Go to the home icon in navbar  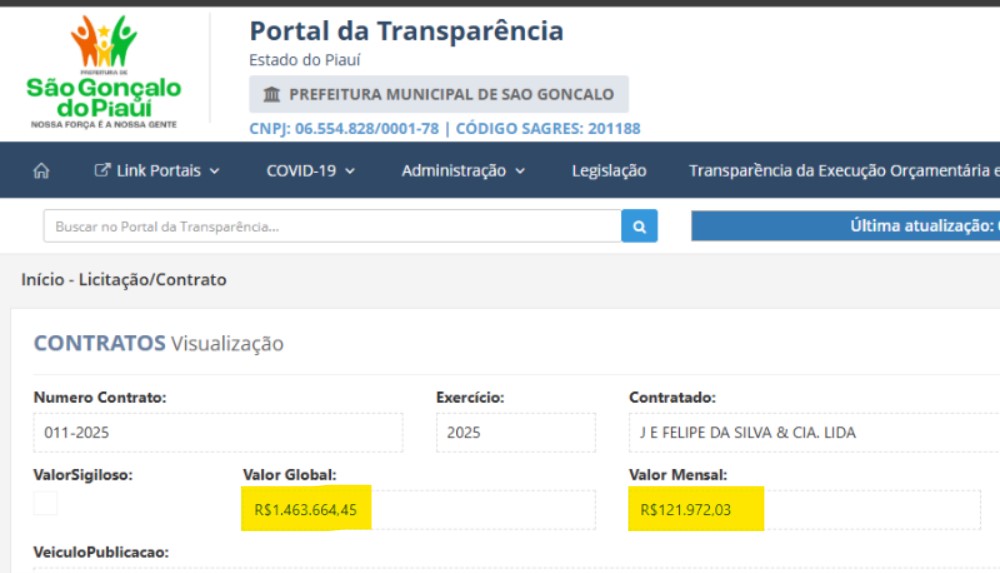coord(41,170)
